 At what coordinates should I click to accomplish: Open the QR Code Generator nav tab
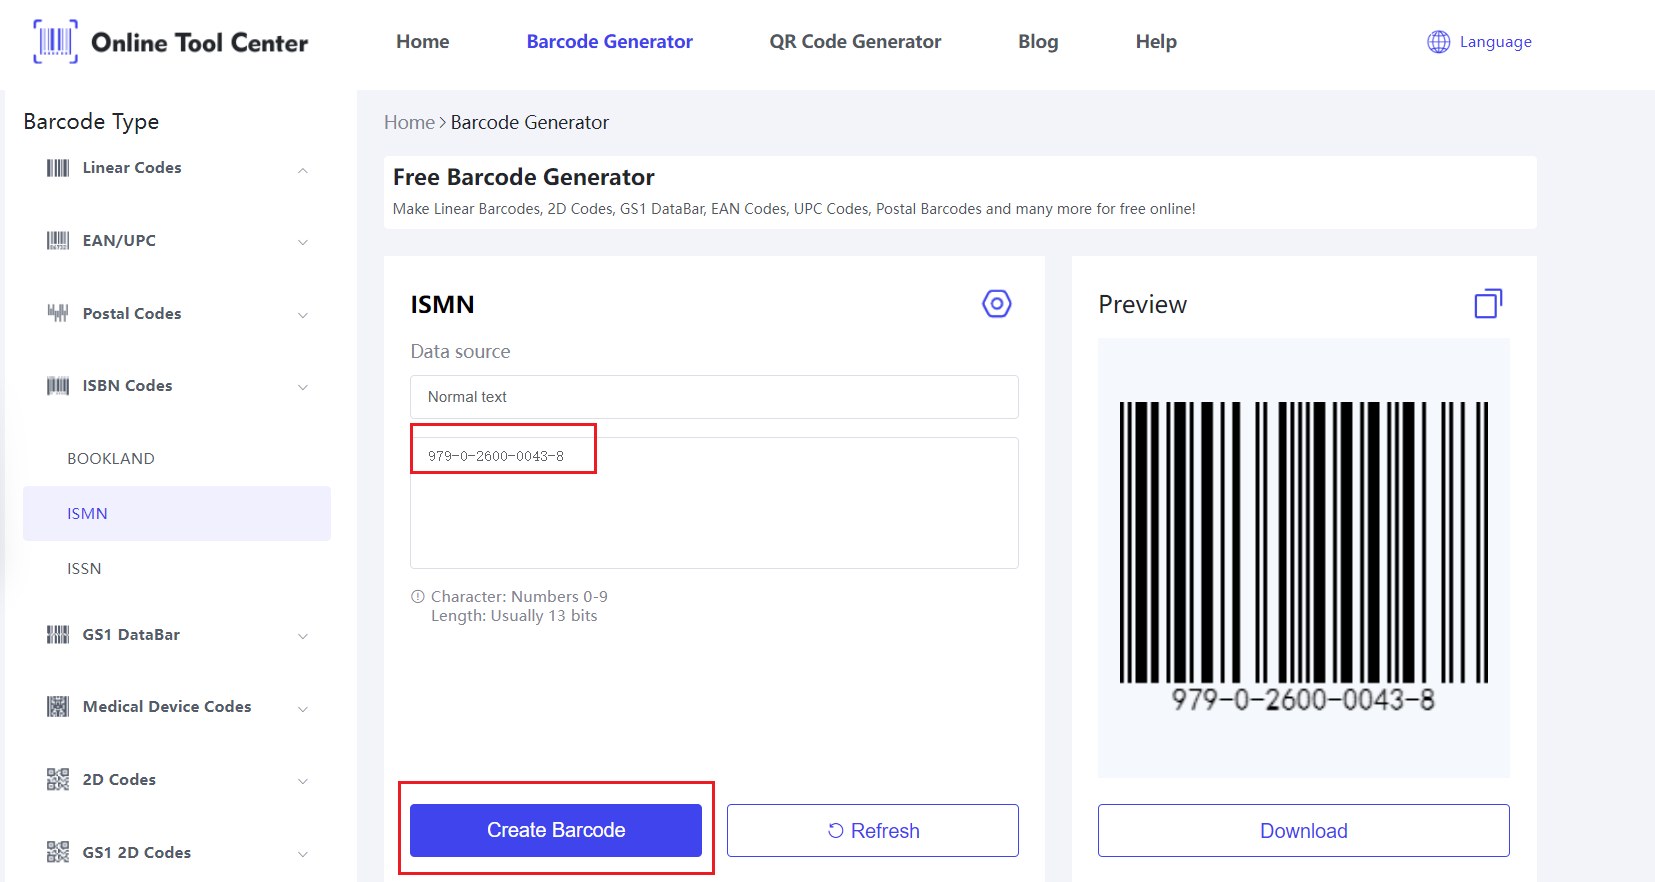point(855,42)
